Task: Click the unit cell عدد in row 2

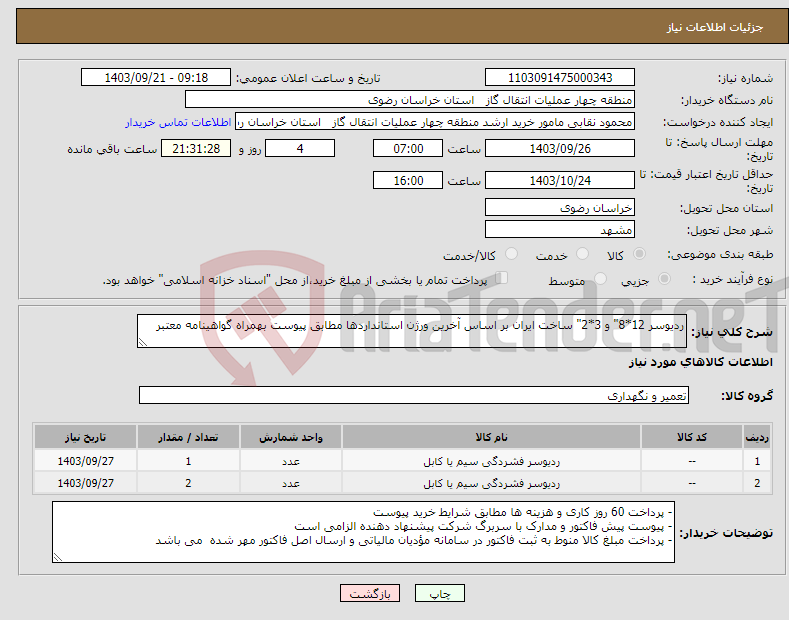Action: [291, 483]
